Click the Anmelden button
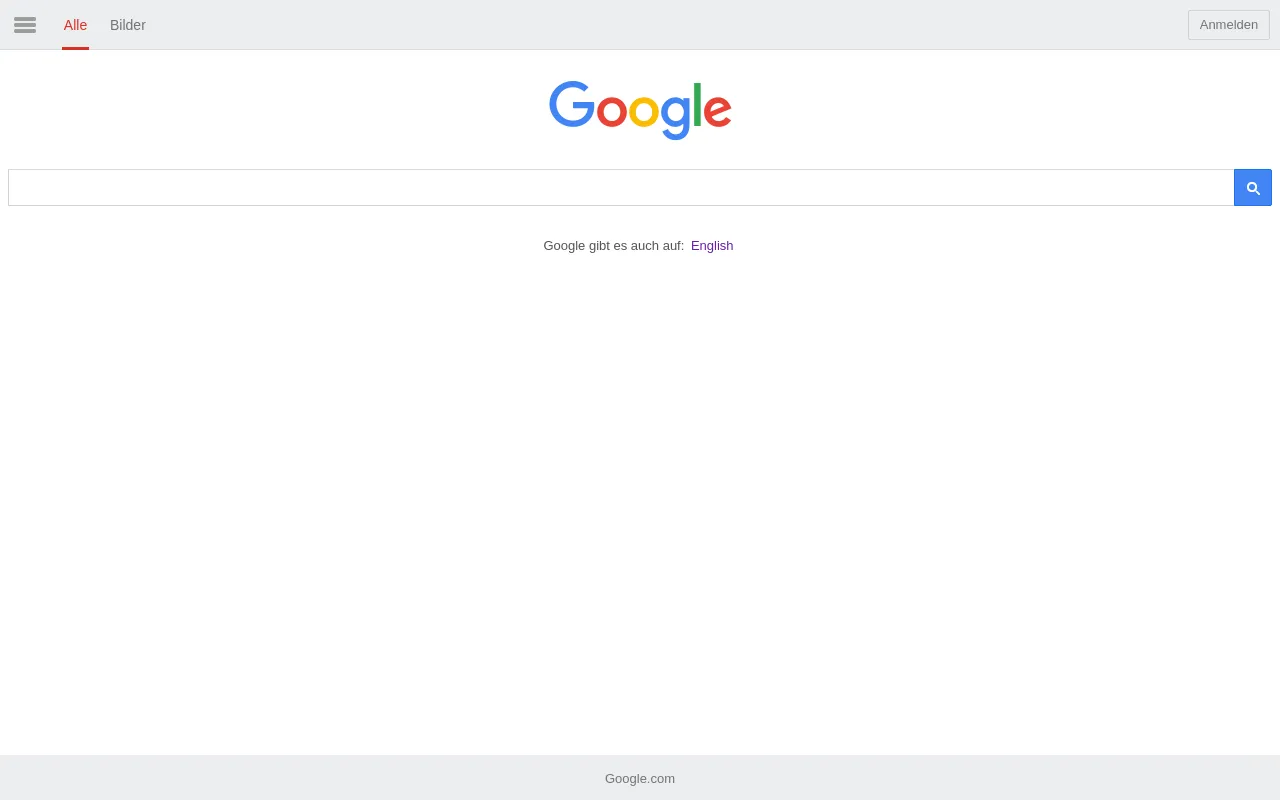The height and width of the screenshot is (800, 1280). 1228,24
